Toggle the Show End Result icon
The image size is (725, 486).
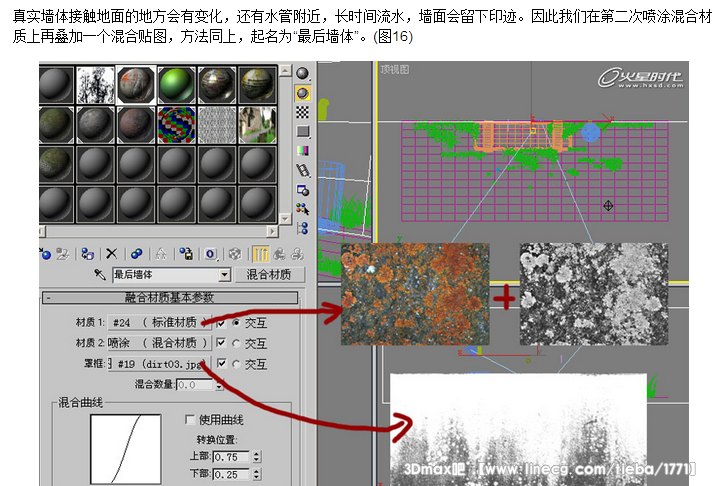[261, 254]
